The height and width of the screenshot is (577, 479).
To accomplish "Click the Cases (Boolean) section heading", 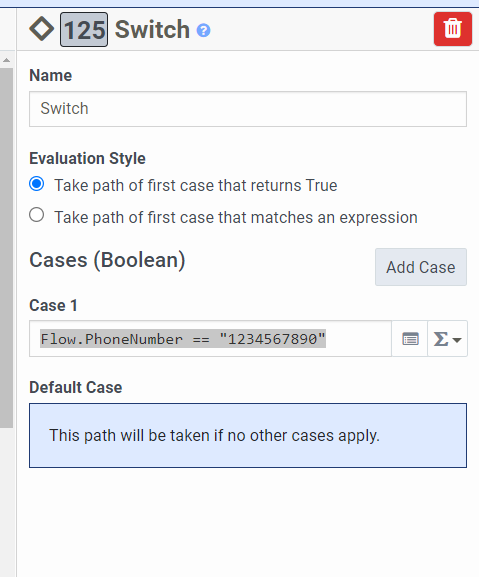I will point(107,260).
